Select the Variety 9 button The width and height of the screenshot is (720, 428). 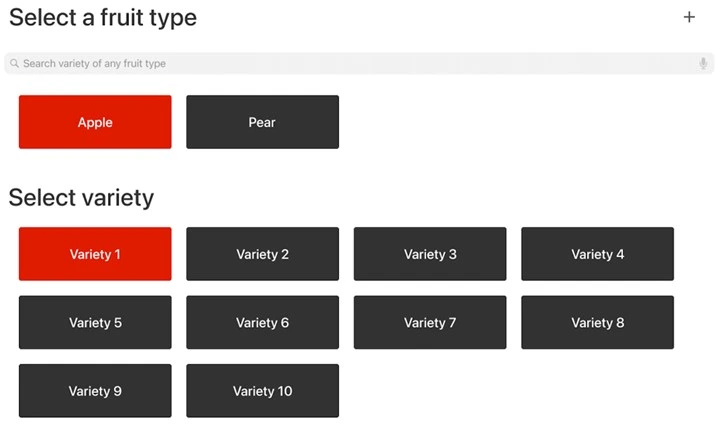click(95, 391)
